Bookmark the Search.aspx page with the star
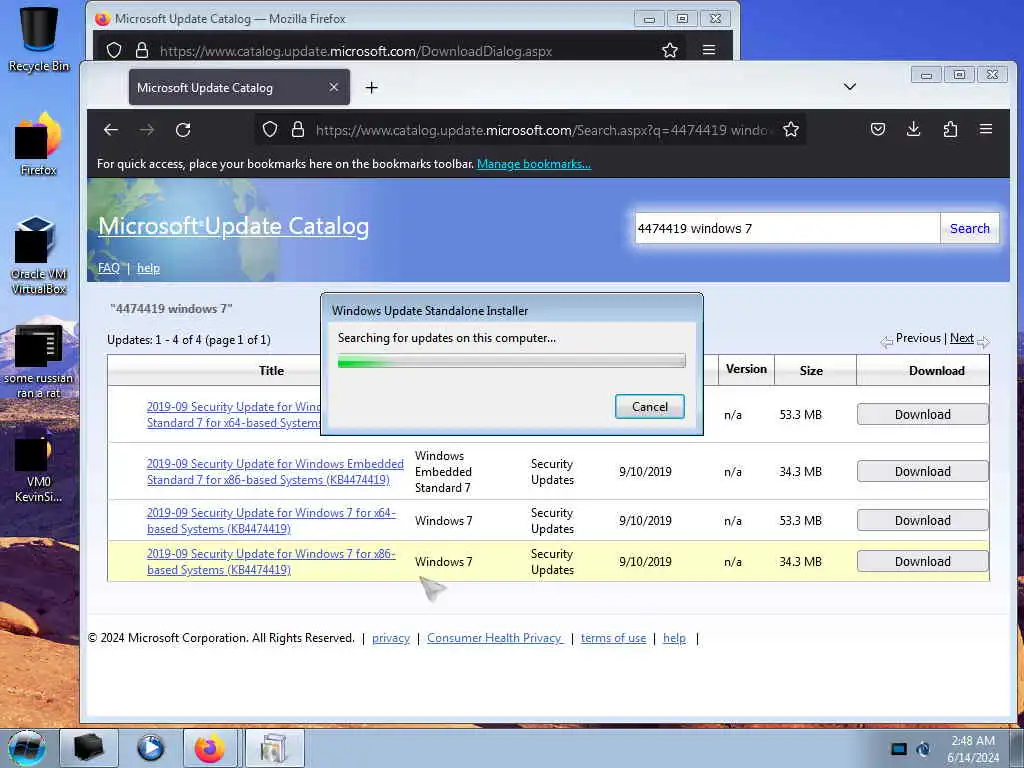This screenshot has height=768, width=1024. pos(791,130)
